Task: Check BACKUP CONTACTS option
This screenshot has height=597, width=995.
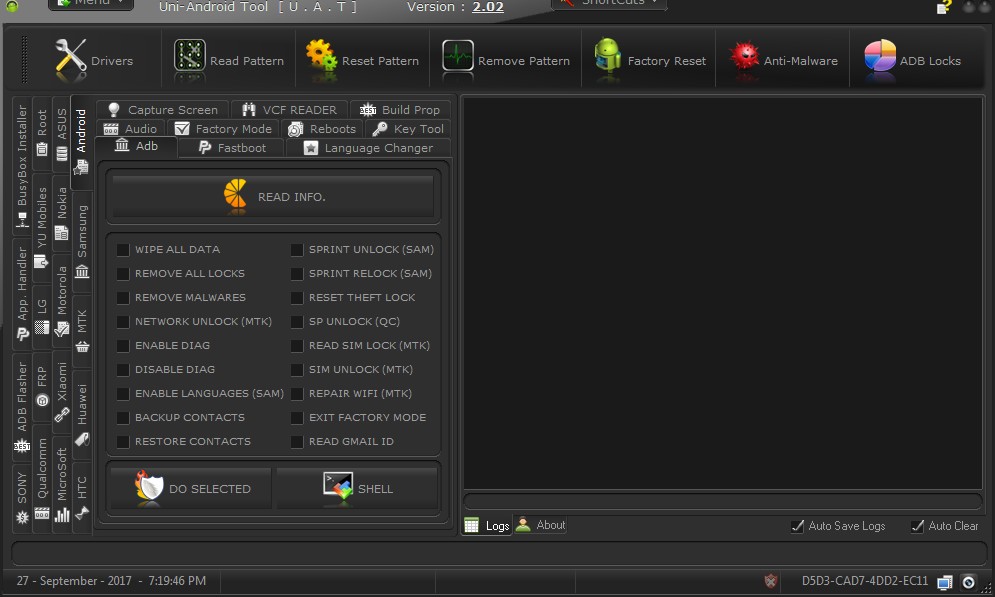Action: click(123, 417)
